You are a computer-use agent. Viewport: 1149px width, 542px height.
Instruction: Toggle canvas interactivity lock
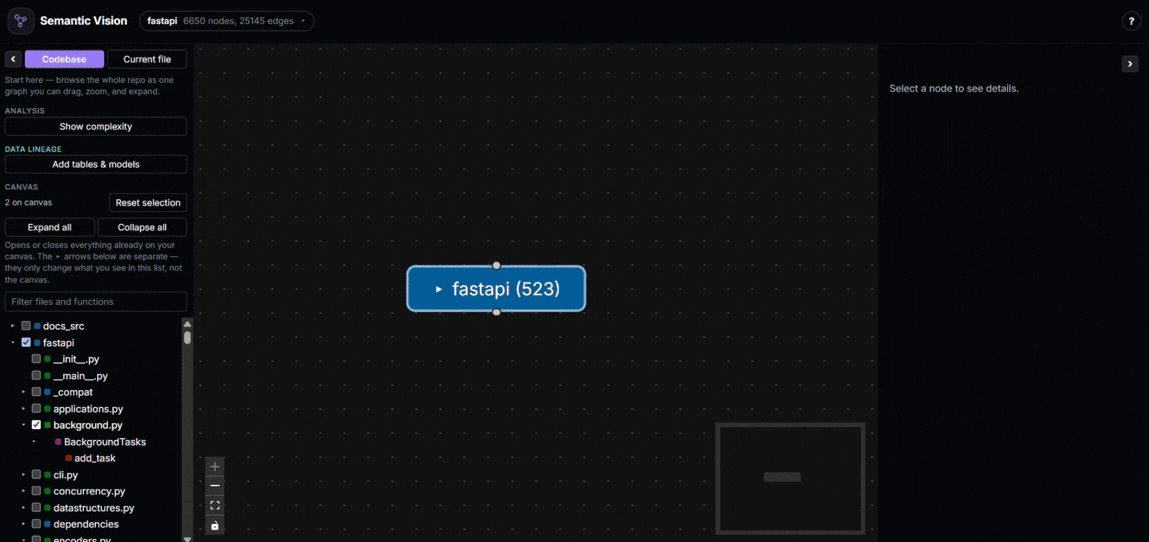click(215, 525)
